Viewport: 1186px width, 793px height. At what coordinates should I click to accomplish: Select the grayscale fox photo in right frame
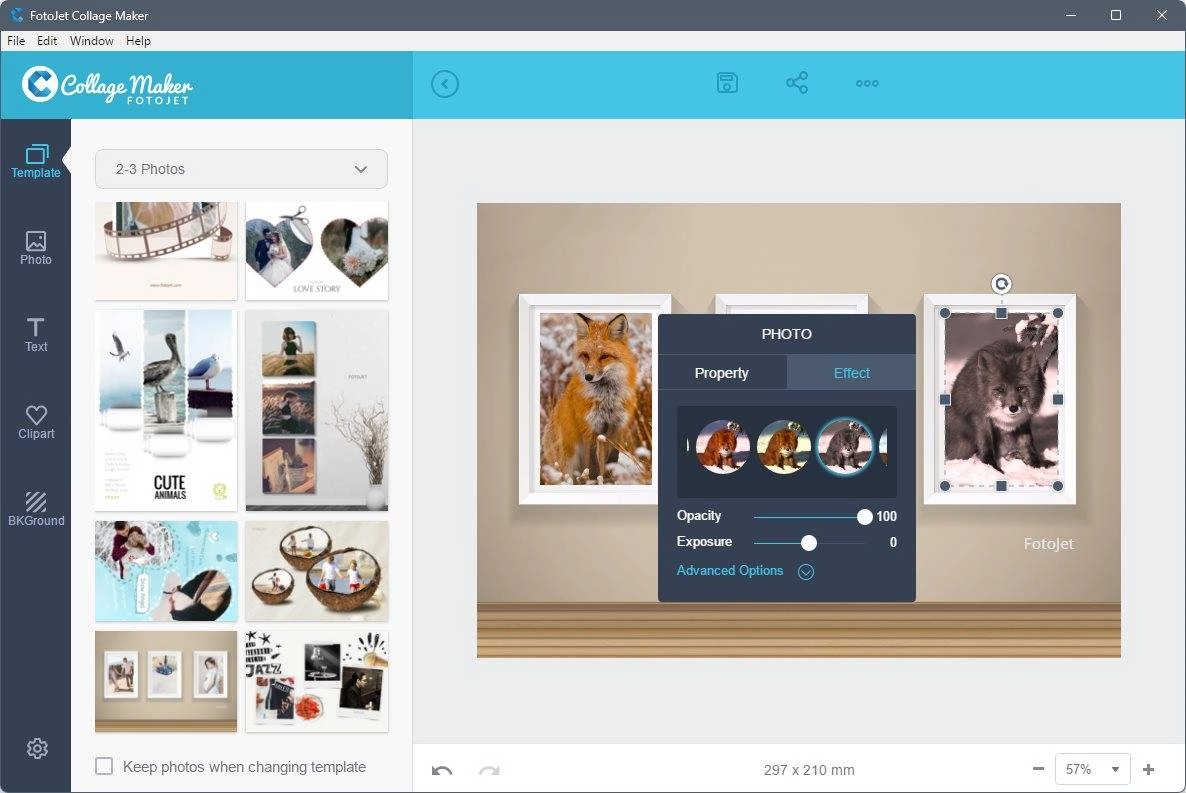[x=1001, y=399]
